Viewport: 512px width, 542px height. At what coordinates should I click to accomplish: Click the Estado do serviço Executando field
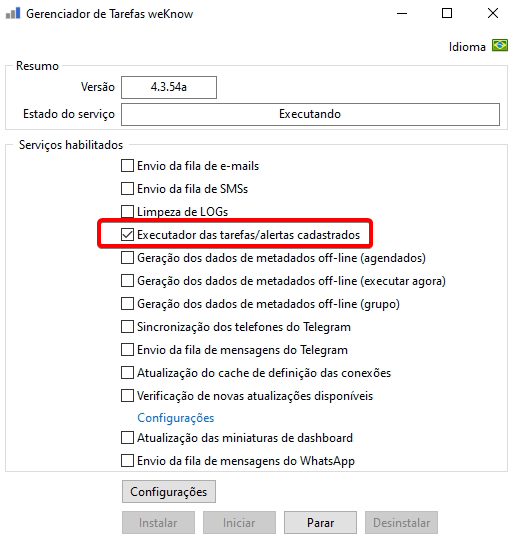coord(310,114)
